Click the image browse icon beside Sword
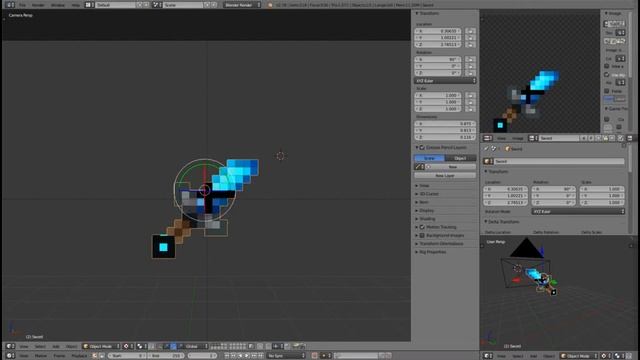This screenshot has height=360, width=640. (533, 138)
